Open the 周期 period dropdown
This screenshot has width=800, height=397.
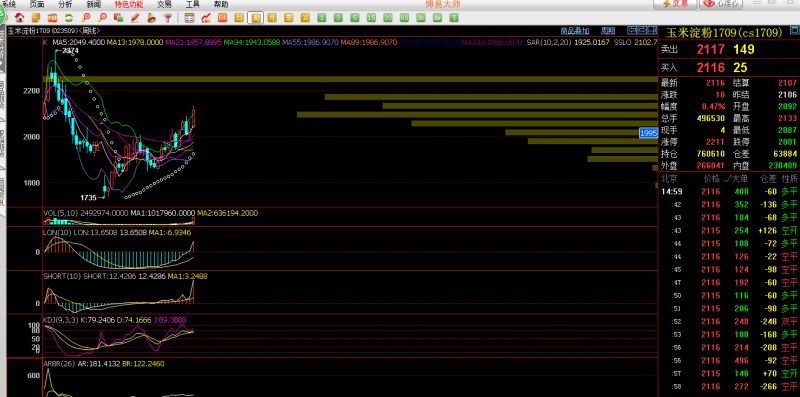tap(608, 31)
